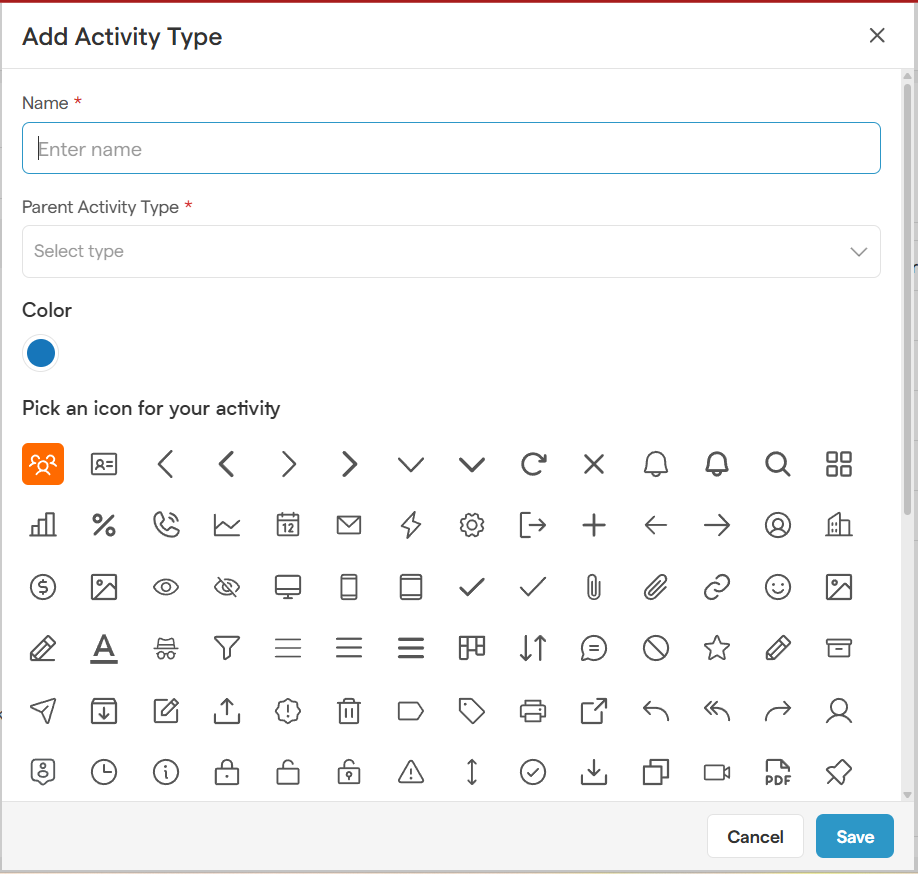Select the orange group meeting icon
918x874 pixels.
pyautogui.click(x=43, y=464)
